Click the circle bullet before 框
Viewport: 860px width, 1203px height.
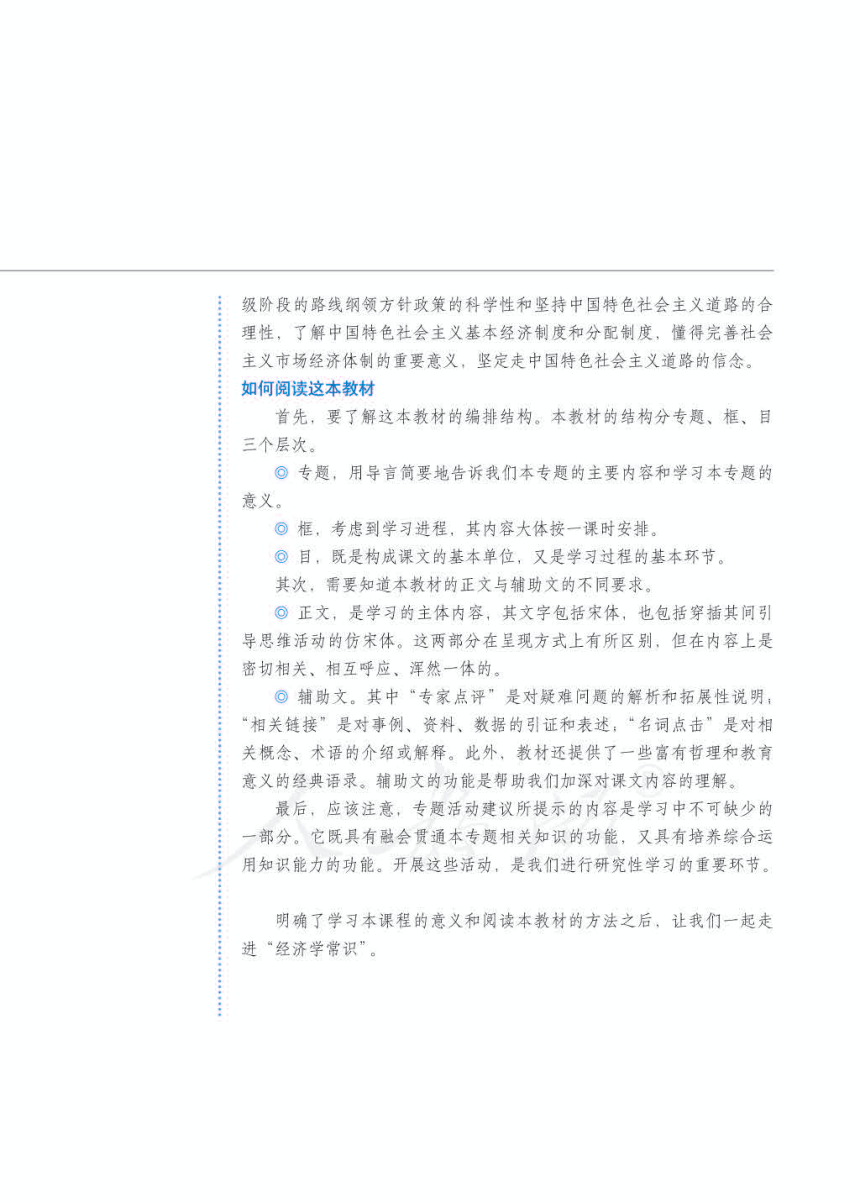pyautogui.click(x=282, y=528)
